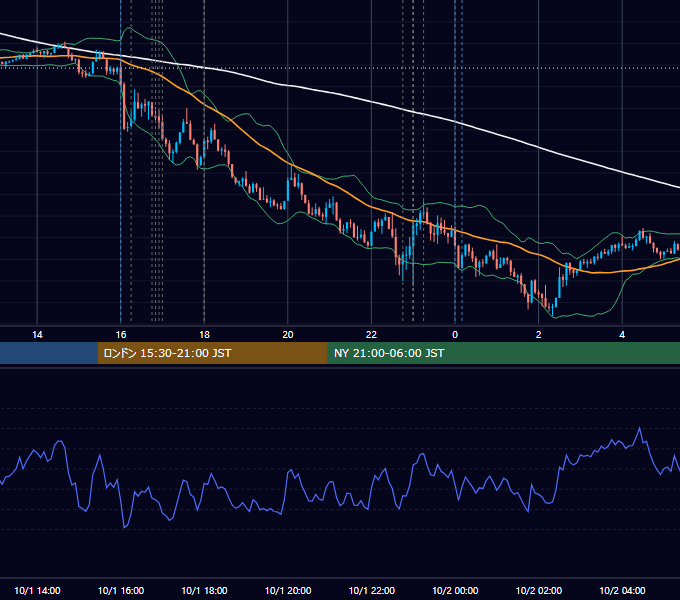Click the 10/1 16:00 date label

121,590
